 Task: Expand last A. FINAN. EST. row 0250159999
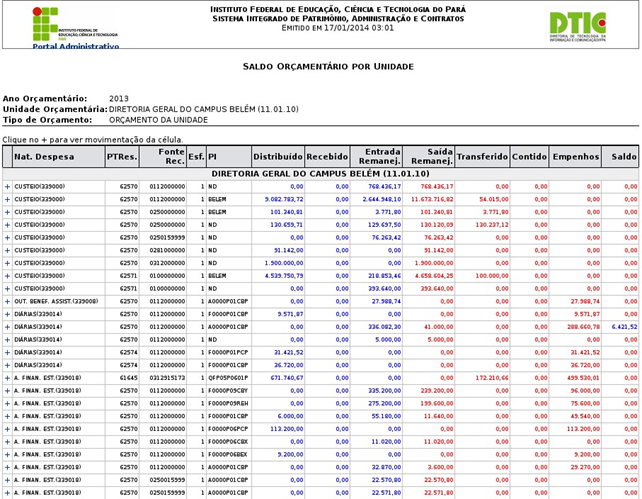point(7,493)
